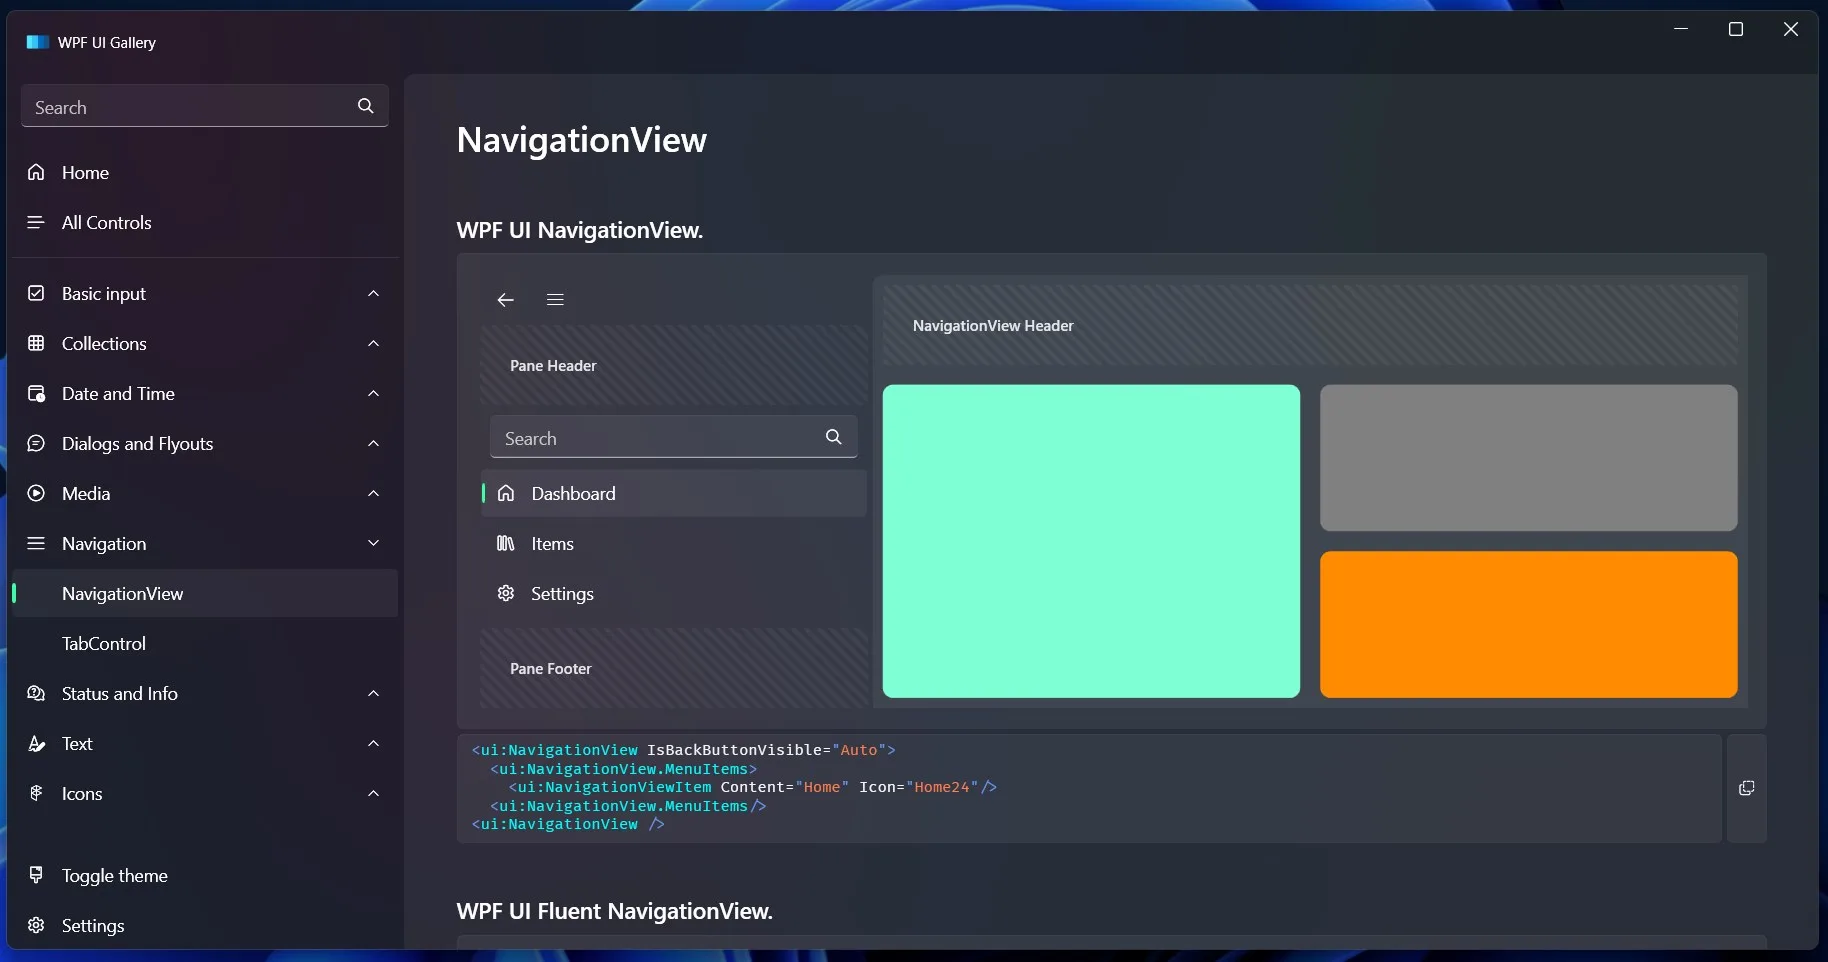Maximize the WPF UI Gallery window
Screen dimensions: 1828x962
[x=1736, y=29]
